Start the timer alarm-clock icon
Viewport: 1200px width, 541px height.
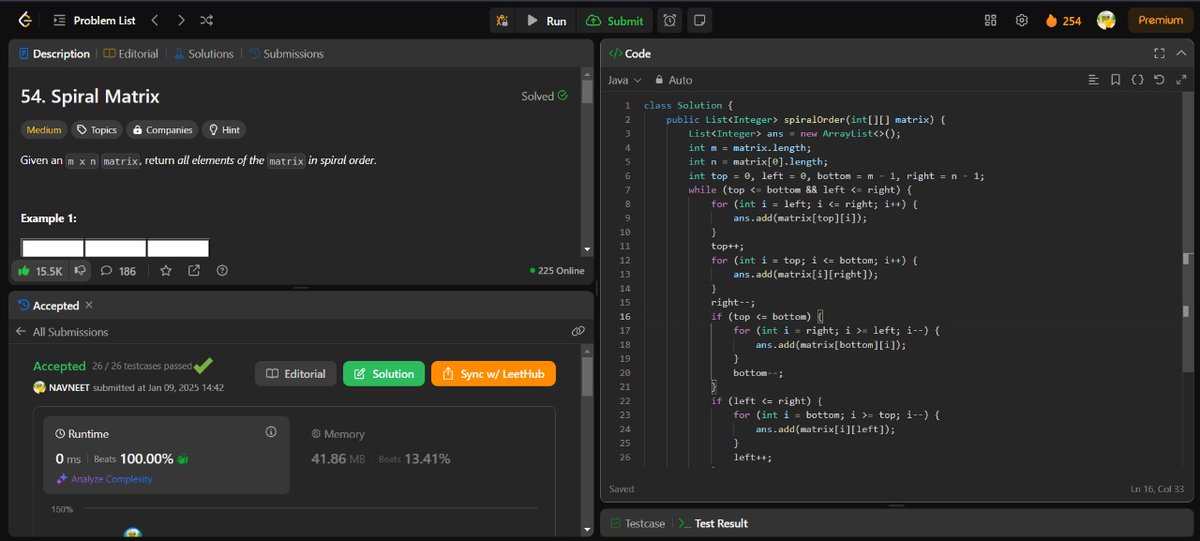click(x=670, y=20)
